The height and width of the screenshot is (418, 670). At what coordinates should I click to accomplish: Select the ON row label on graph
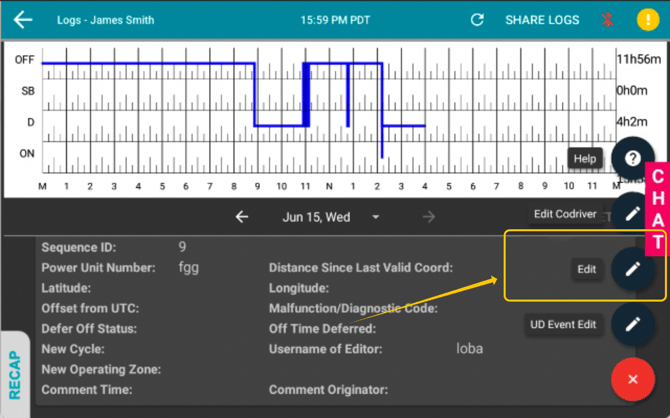tap(26, 153)
